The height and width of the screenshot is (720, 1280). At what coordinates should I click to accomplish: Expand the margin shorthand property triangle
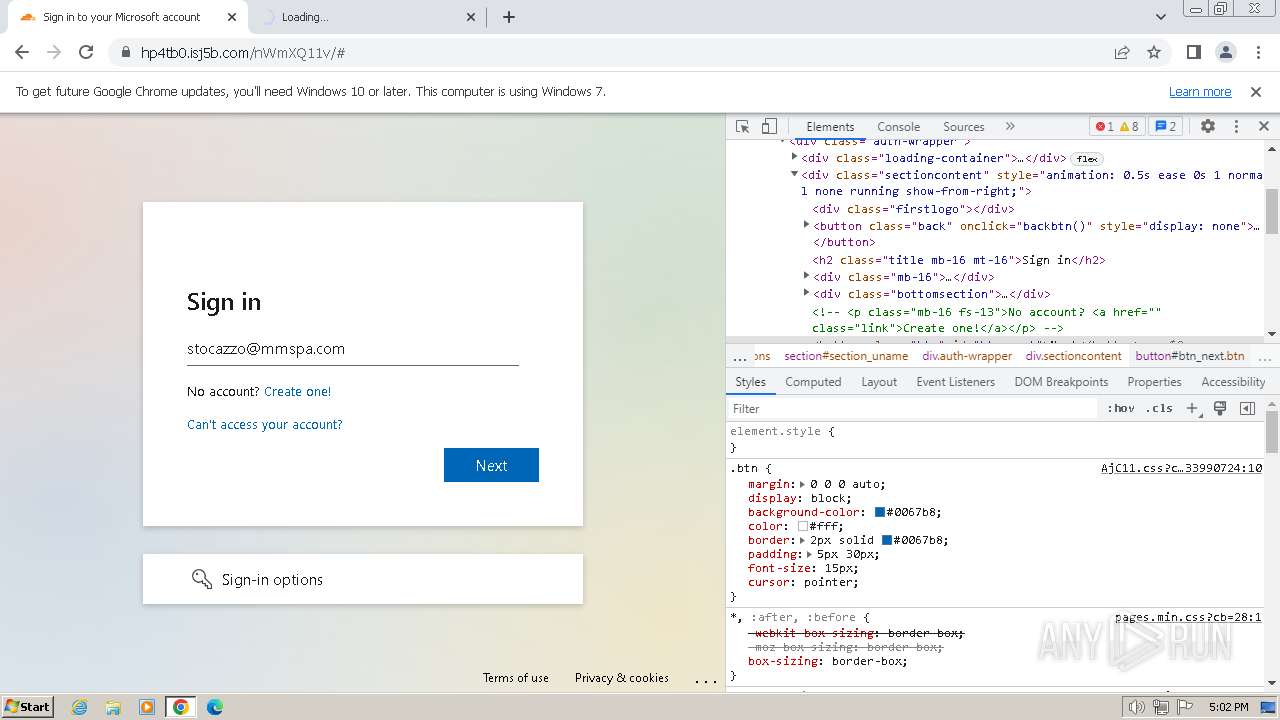(802, 484)
